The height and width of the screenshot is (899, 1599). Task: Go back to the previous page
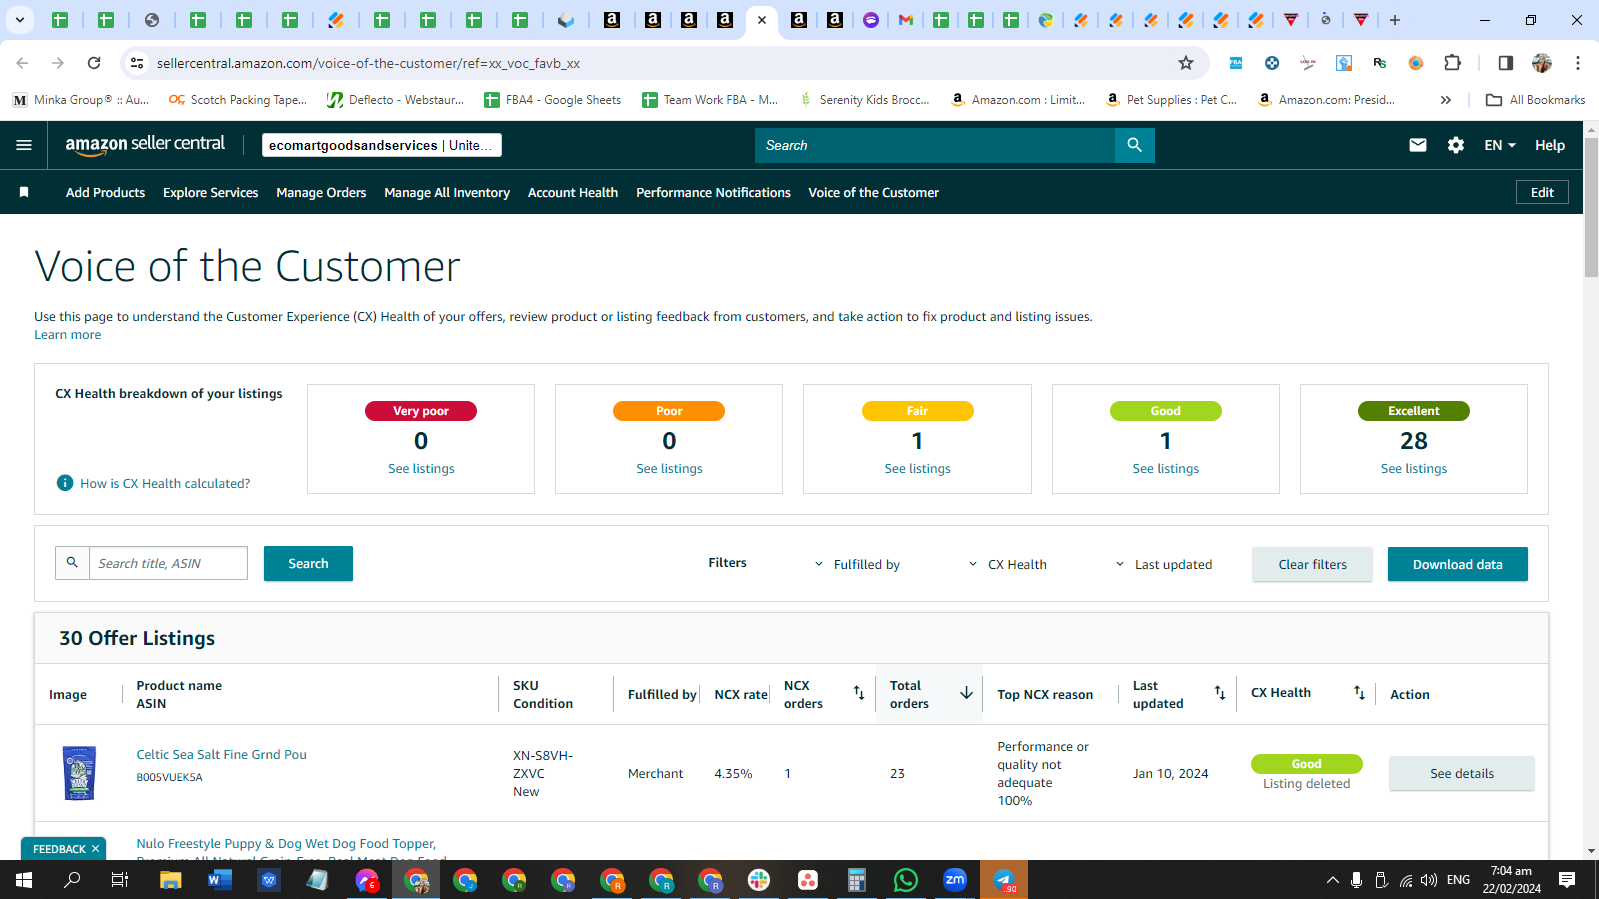[22, 63]
